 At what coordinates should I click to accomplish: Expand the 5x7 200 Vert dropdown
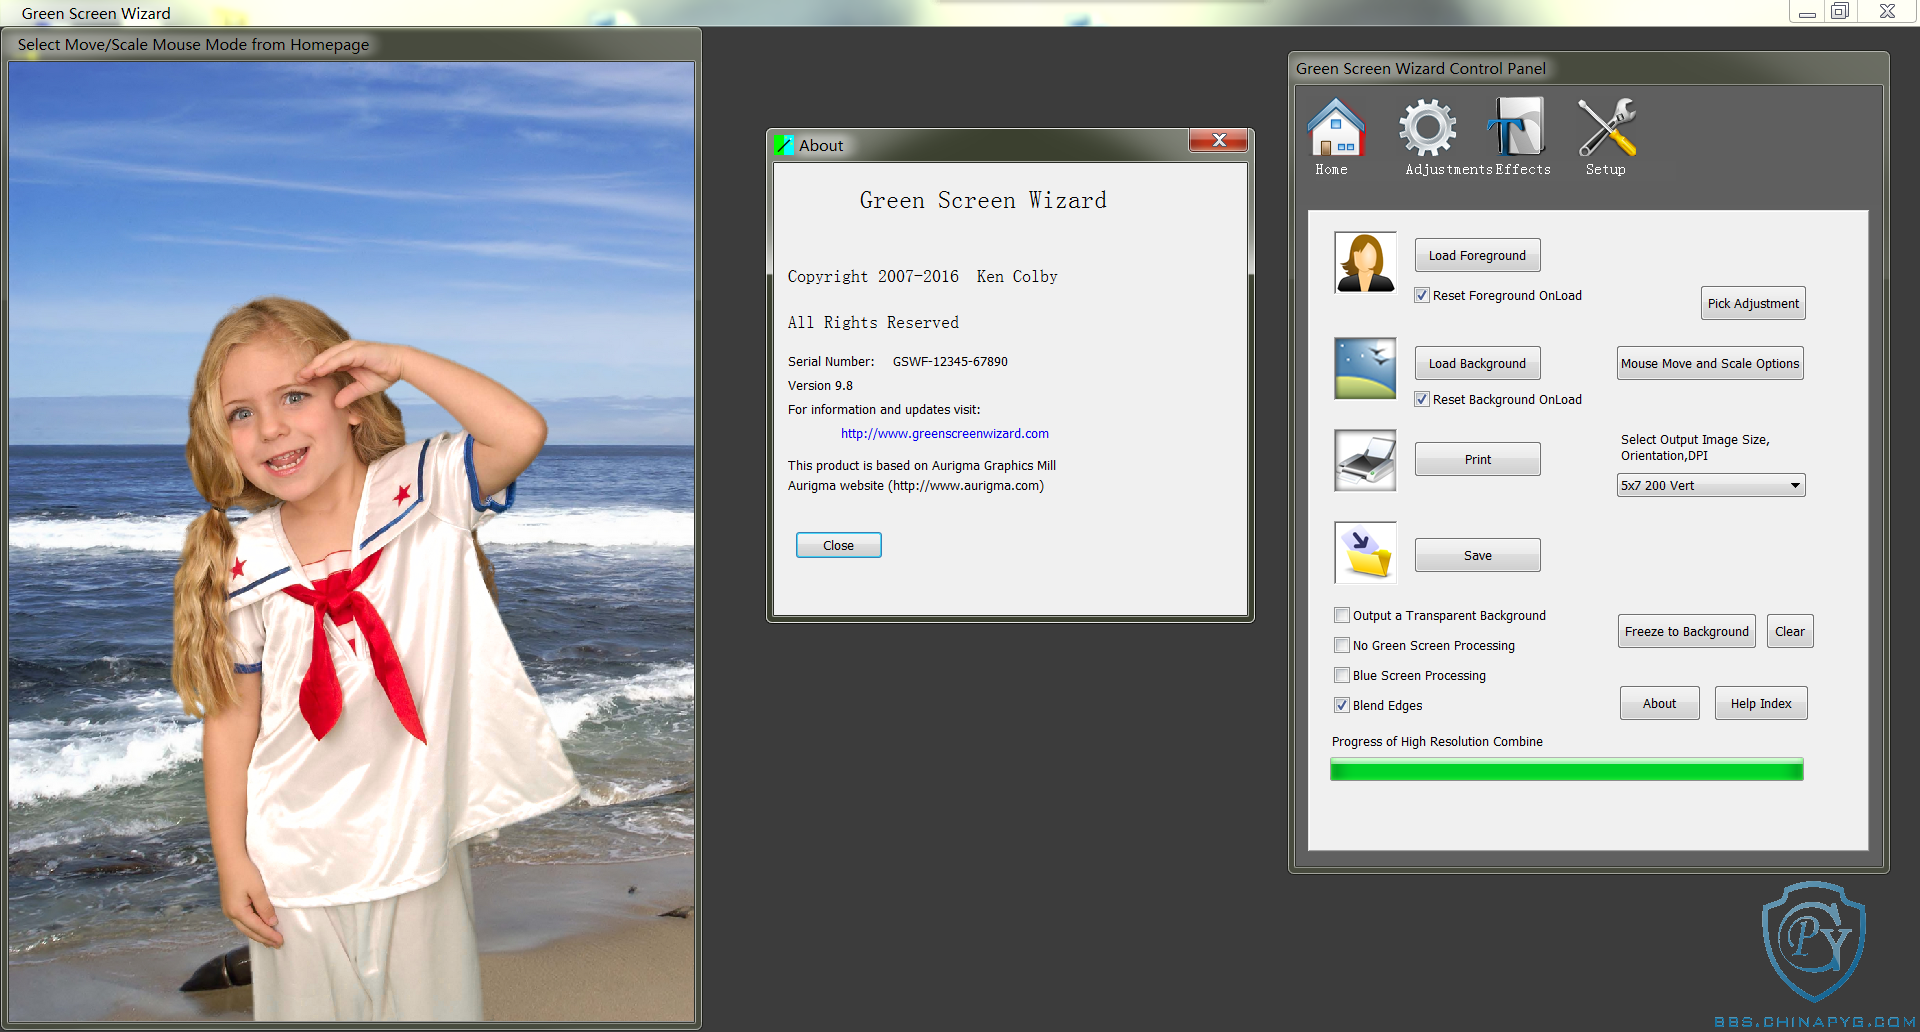tap(1711, 485)
